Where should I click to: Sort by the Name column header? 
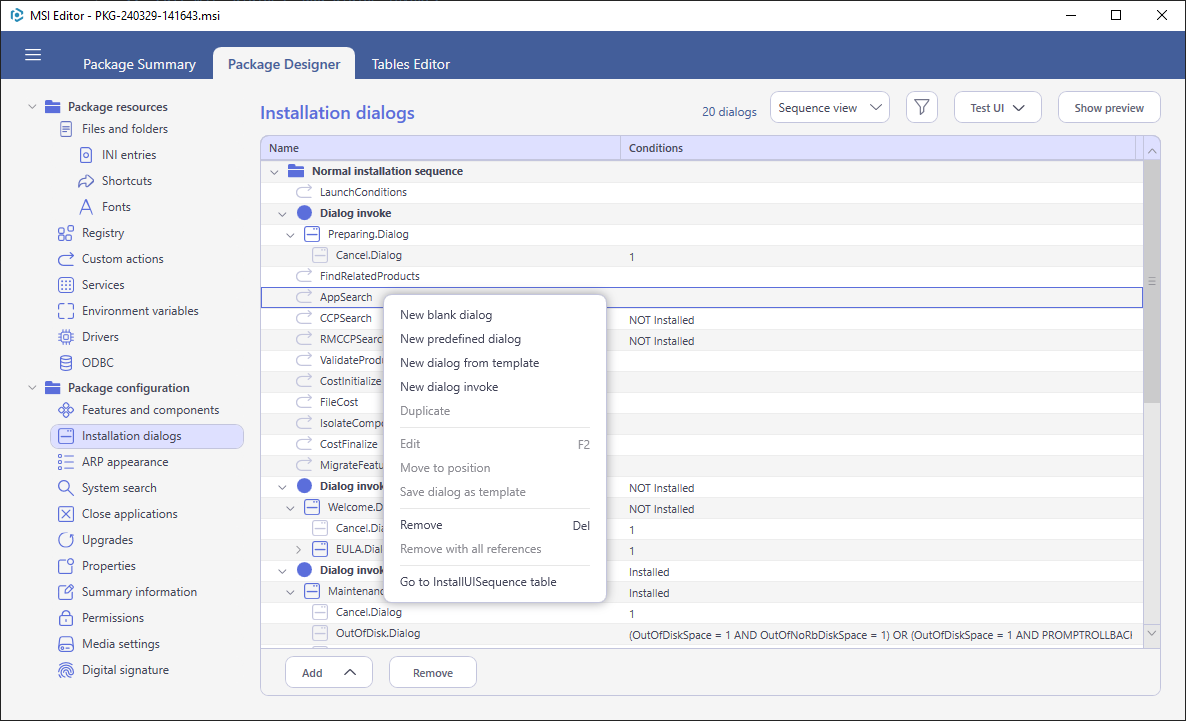tap(440, 148)
